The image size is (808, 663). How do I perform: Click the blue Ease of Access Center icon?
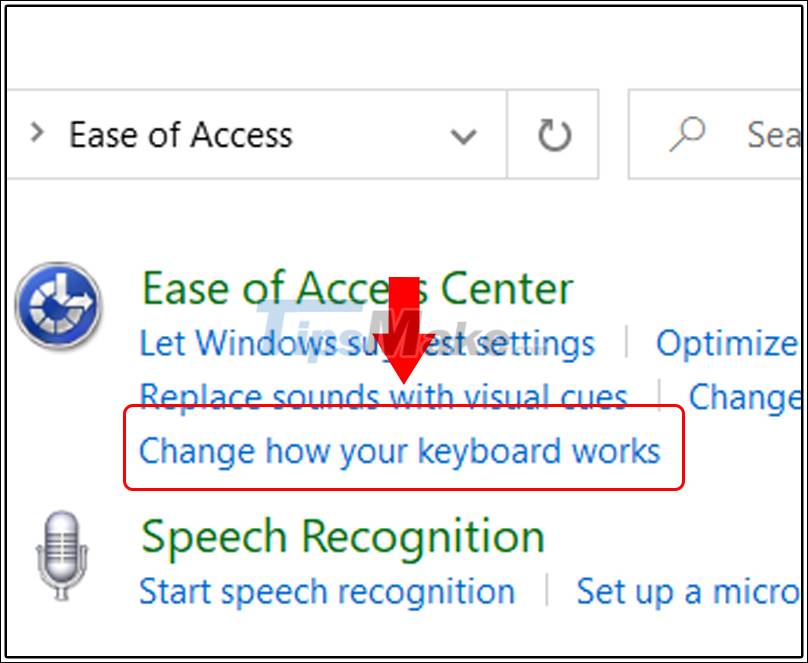58,296
